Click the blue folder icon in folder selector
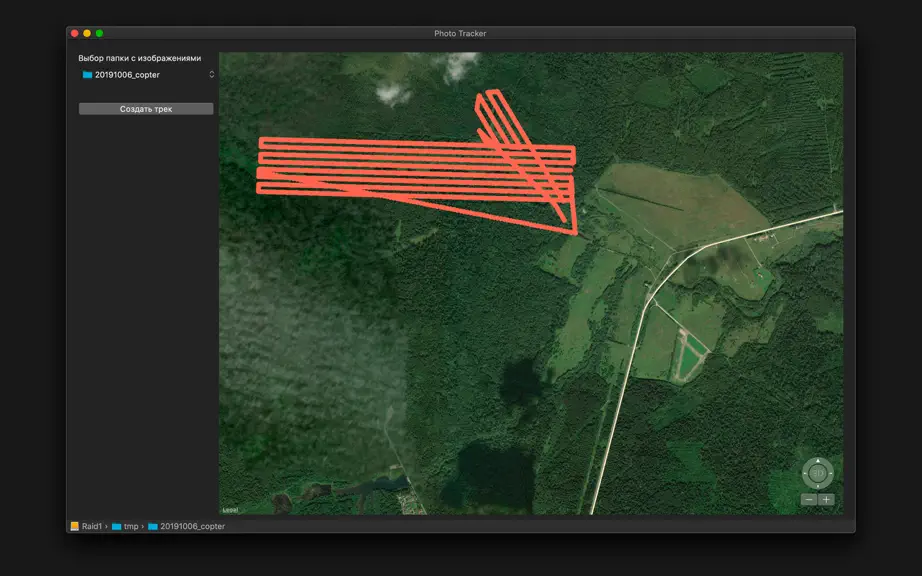The height and width of the screenshot is (576, 922). [x=88, y=75]
